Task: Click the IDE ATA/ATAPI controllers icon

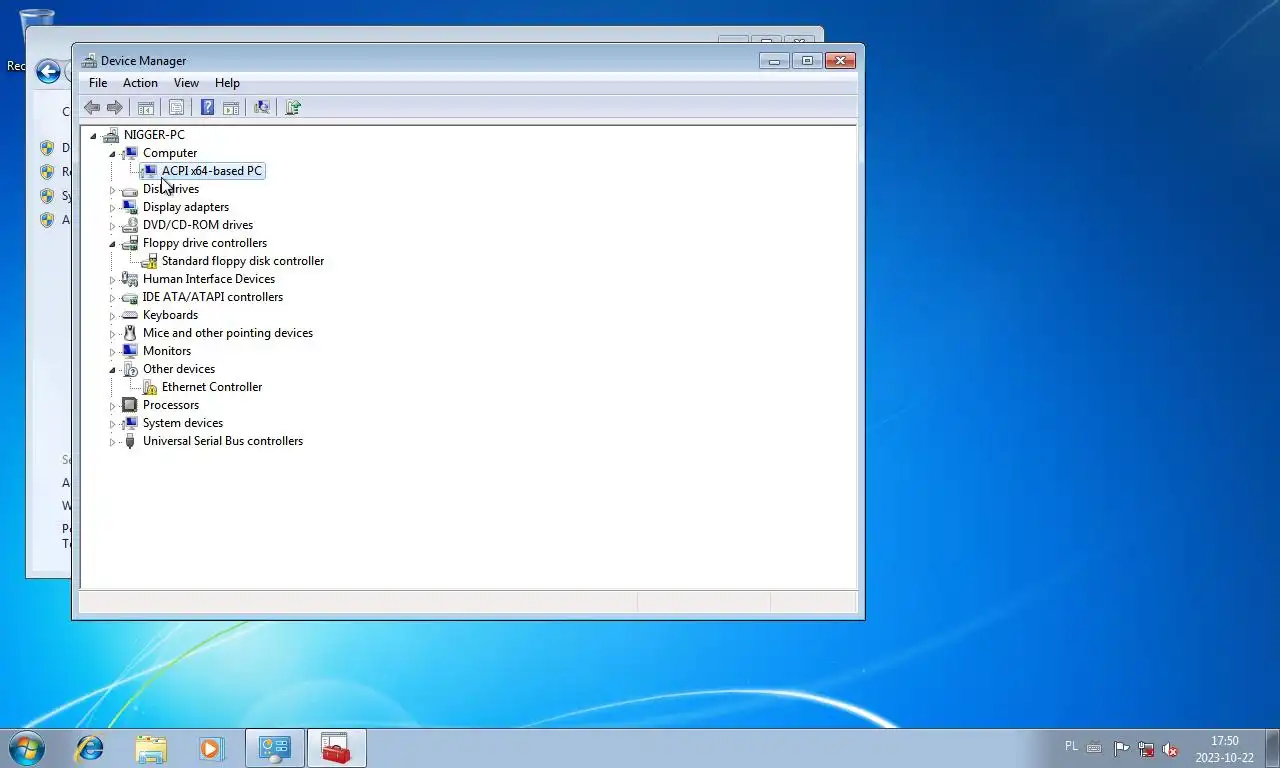Action: pyautogui.click(x=129, y=297)
